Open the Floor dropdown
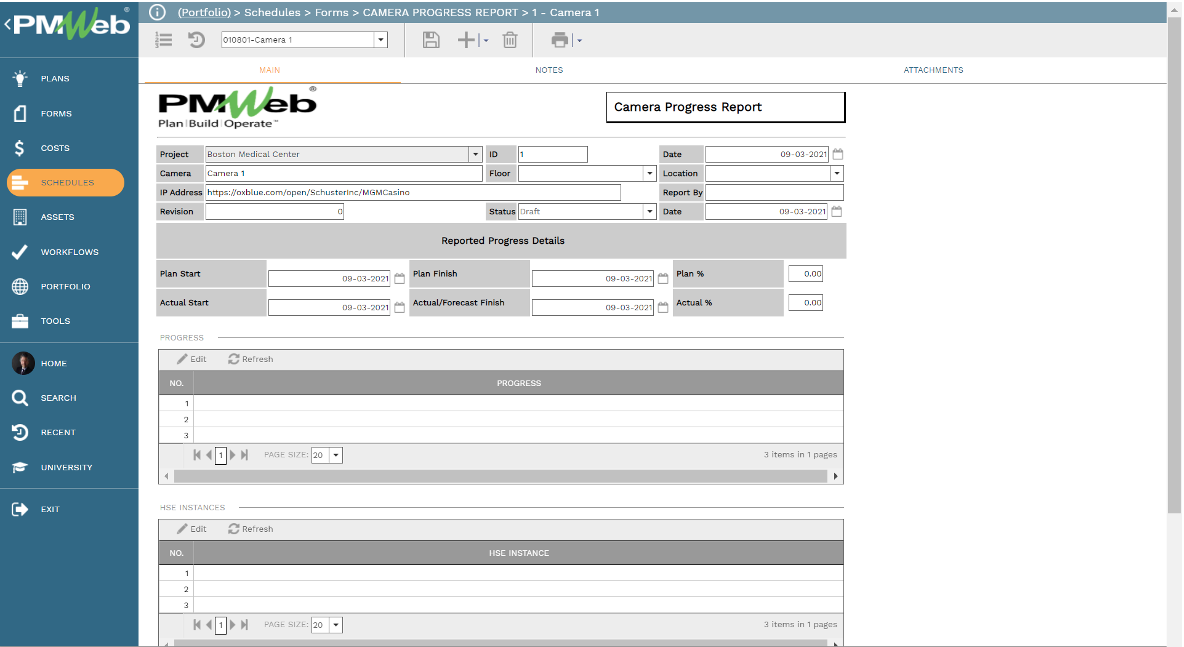This screenshot has height=647, width=1184. point(649,174)
